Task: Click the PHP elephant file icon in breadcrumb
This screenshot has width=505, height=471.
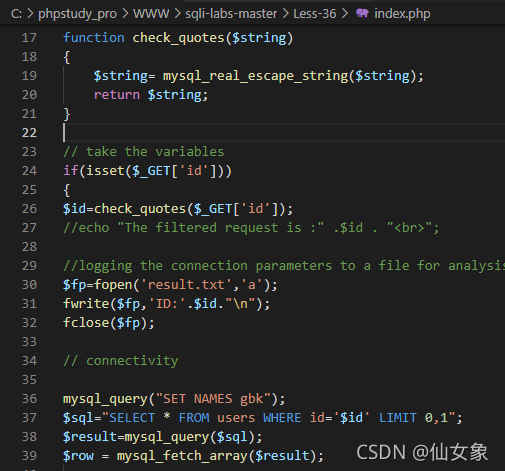Action: pyautogui.click(x=362, y=14)
